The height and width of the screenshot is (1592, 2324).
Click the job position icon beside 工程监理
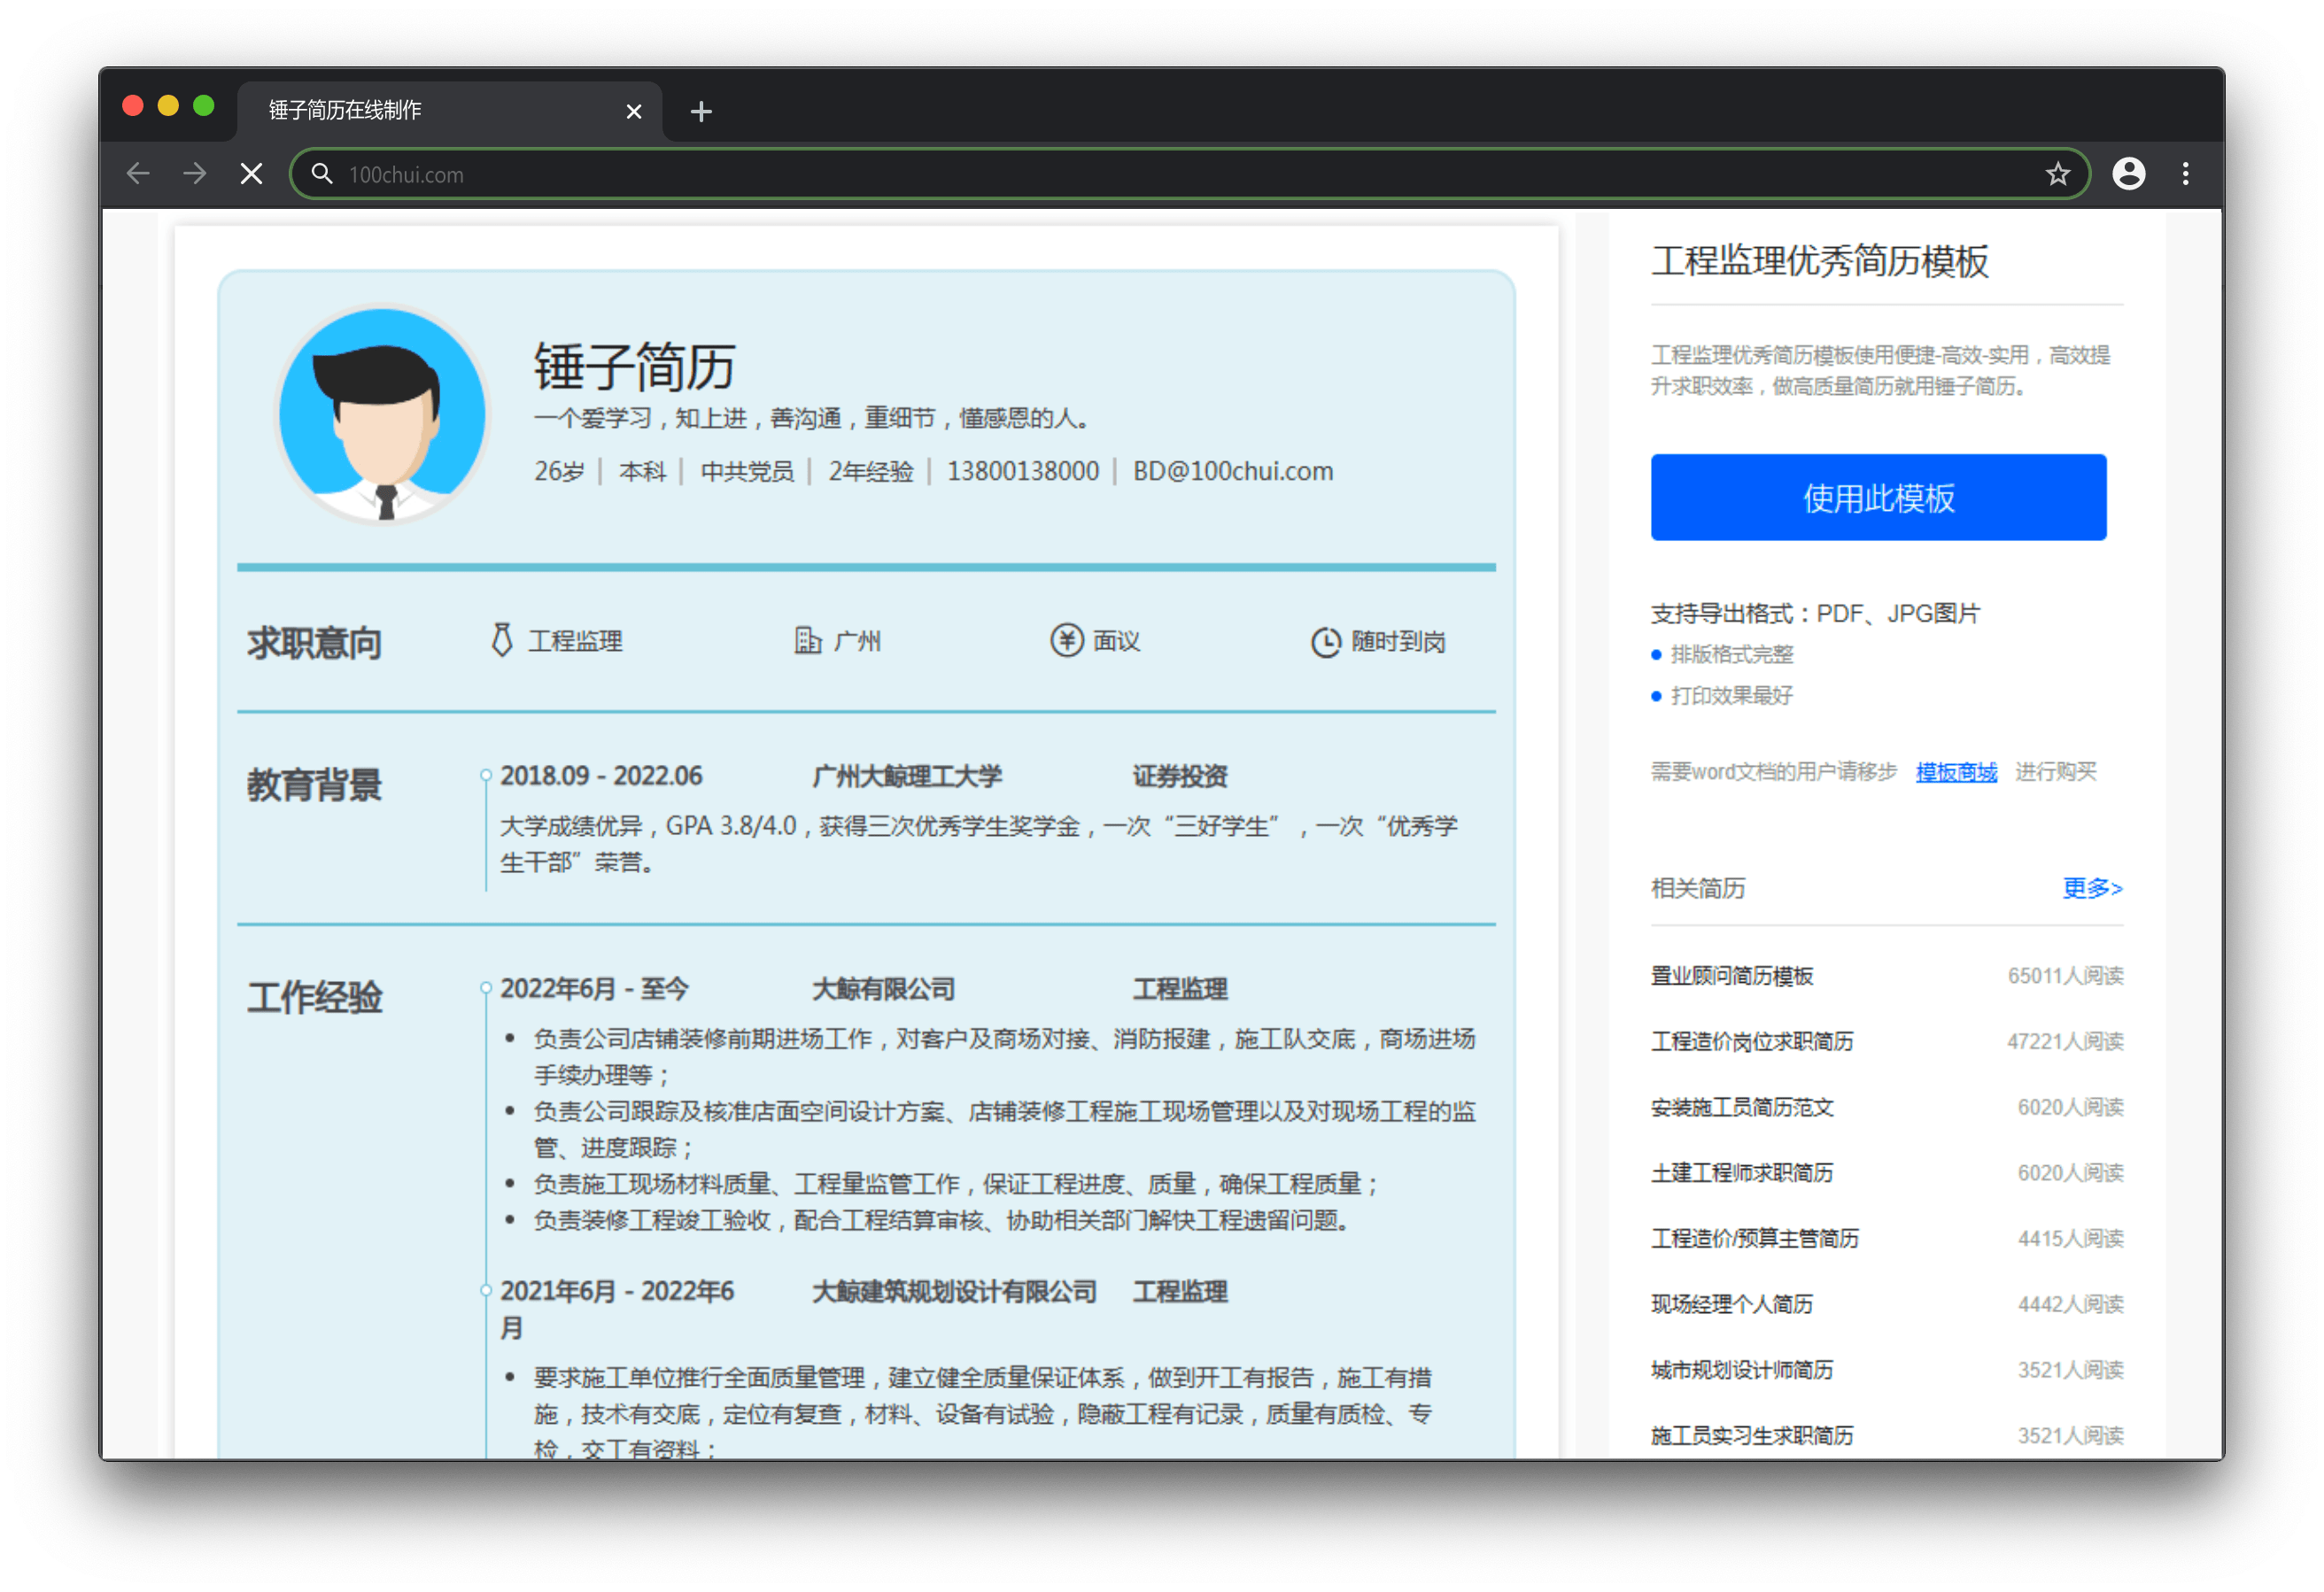502,640
